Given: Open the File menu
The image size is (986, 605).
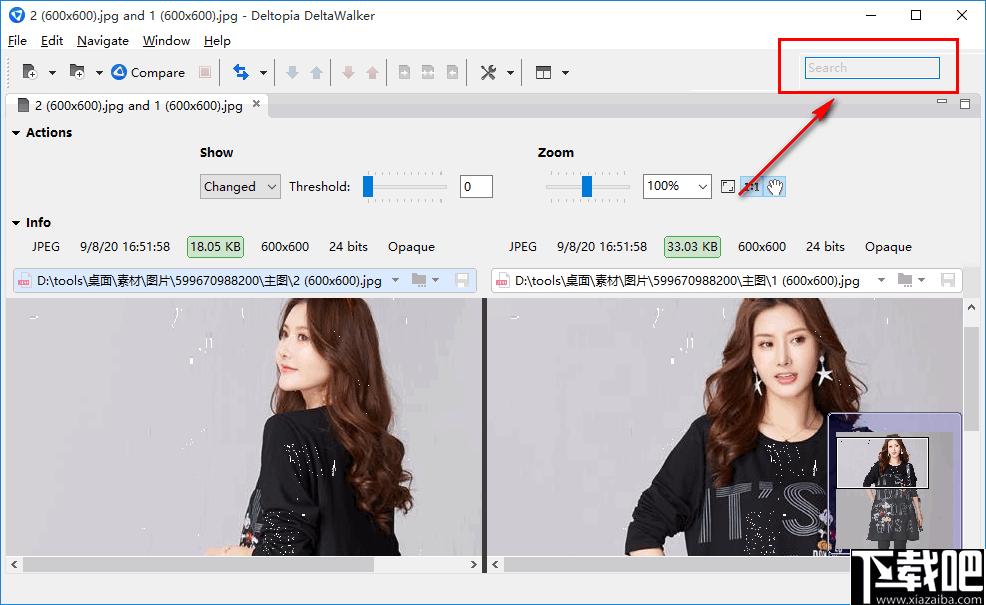Looking at the screenshot, I should click(17, 41).
